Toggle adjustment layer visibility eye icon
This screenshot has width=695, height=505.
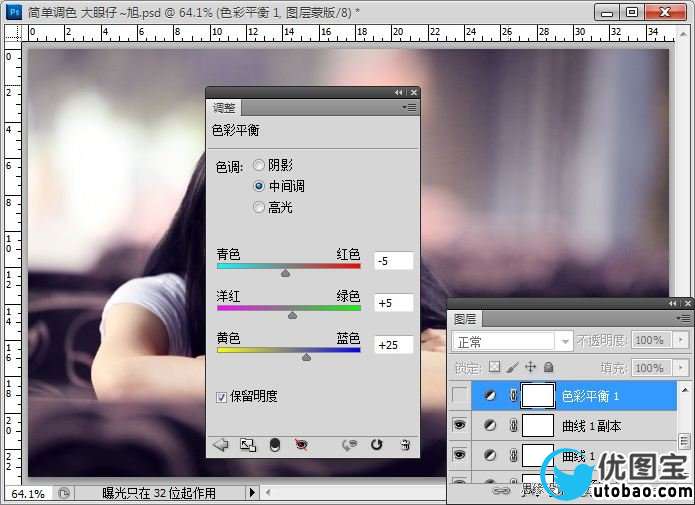(301, 445)
